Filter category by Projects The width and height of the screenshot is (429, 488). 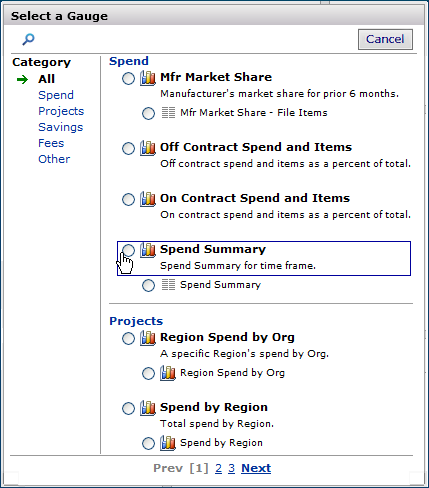point(61,111)
